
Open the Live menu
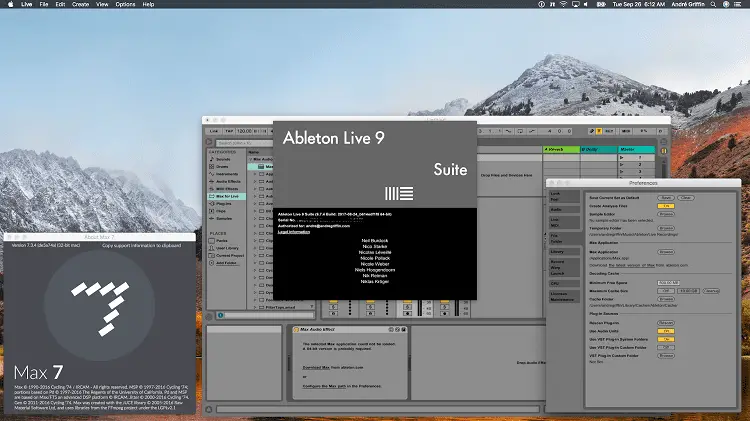(x=27, y=4)
